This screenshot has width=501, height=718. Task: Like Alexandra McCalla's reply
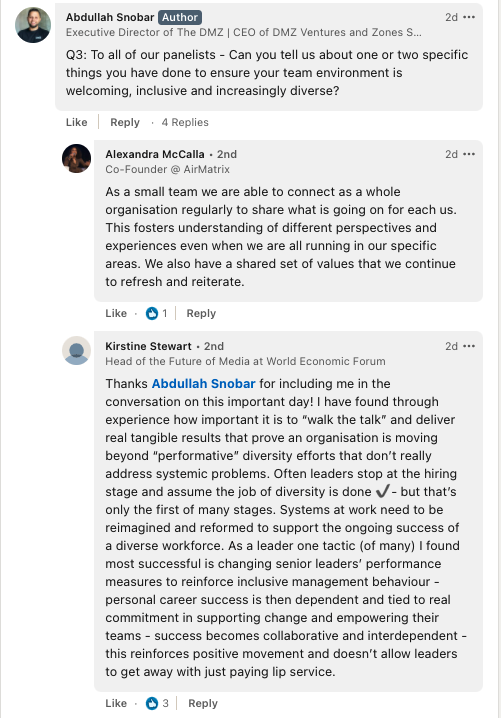point(116,313)
